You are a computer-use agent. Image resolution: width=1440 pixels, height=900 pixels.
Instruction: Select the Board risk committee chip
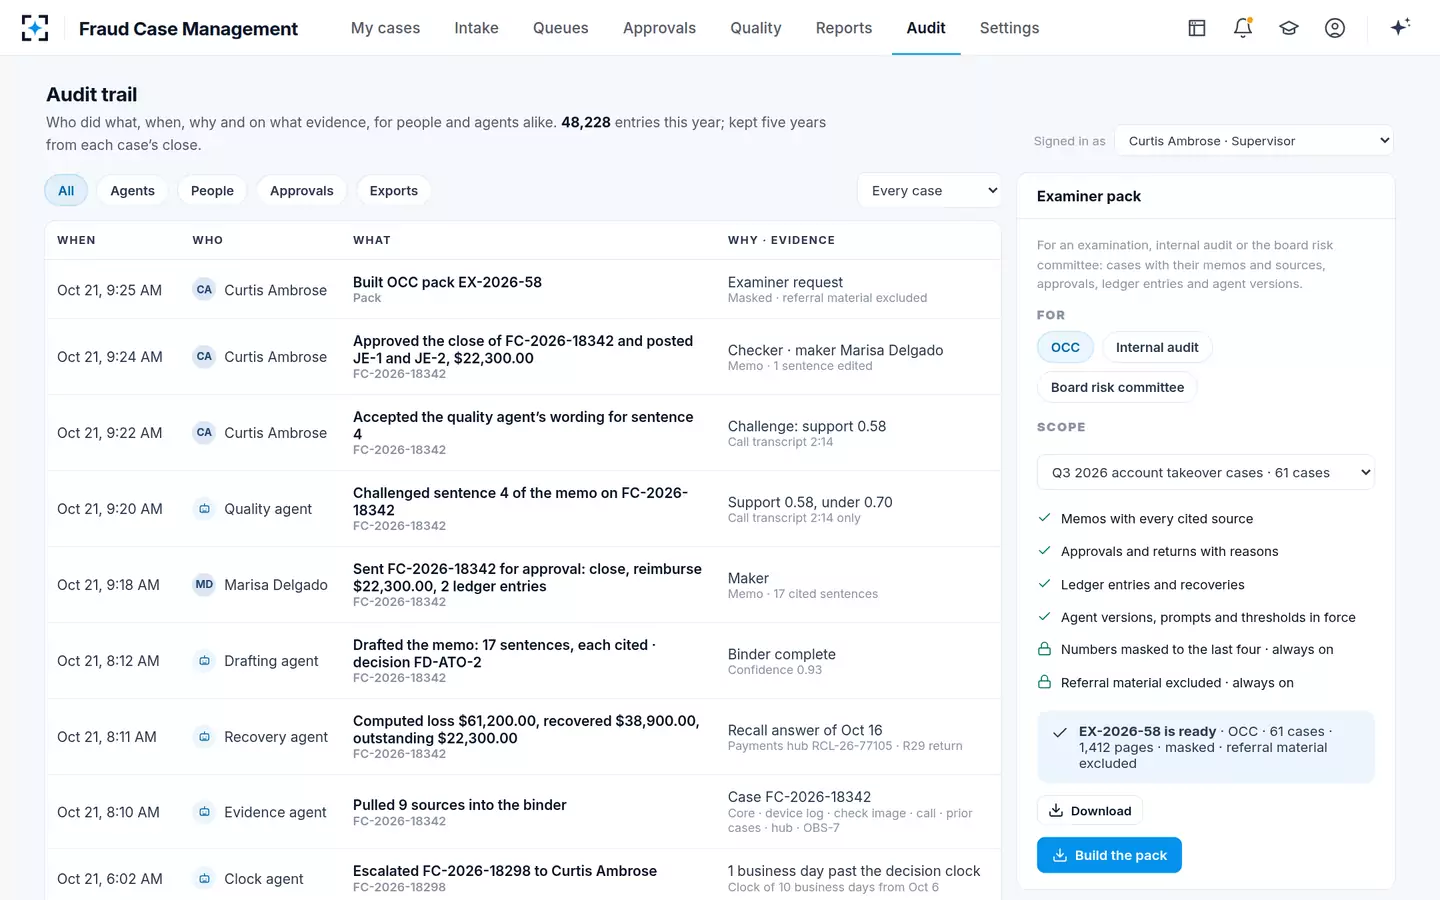pos(1117,387)
